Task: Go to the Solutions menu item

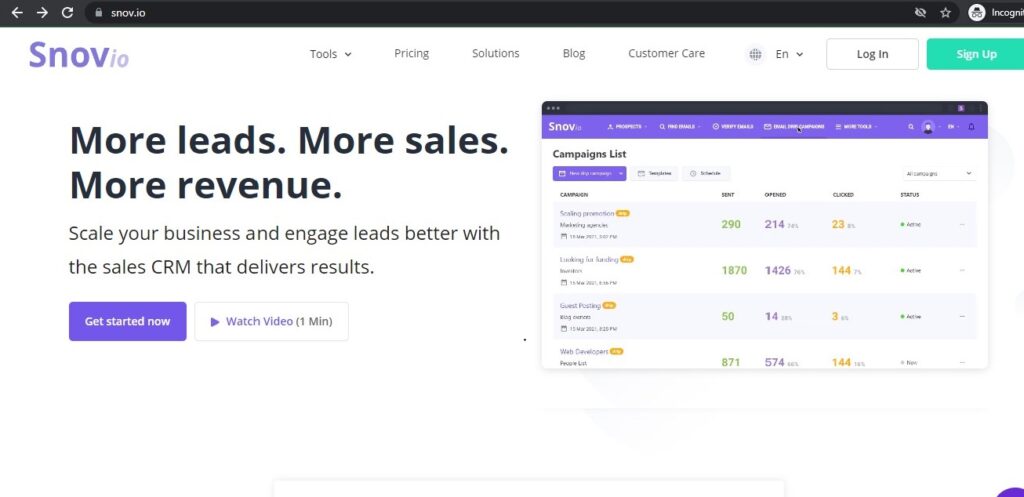Action: pyautogui.click(x=496, y=54)
